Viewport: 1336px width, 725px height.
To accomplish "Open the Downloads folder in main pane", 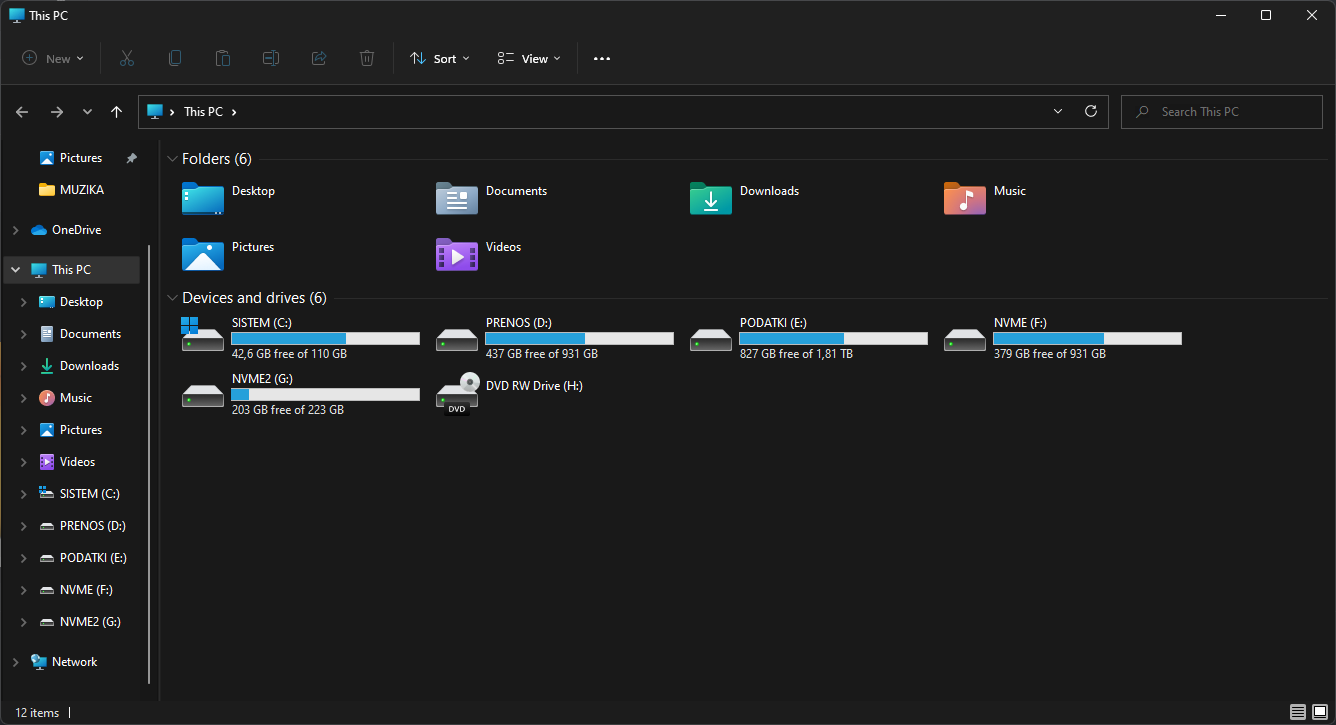I will pos(711,198).
